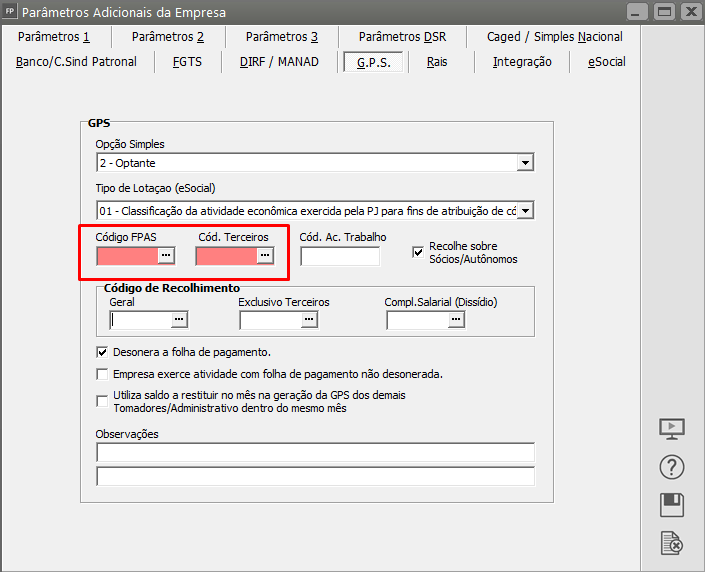The height and width of the screenshot is (572, 705).
Task: Open the help question mark icon
Action: (x=672, y=467)
